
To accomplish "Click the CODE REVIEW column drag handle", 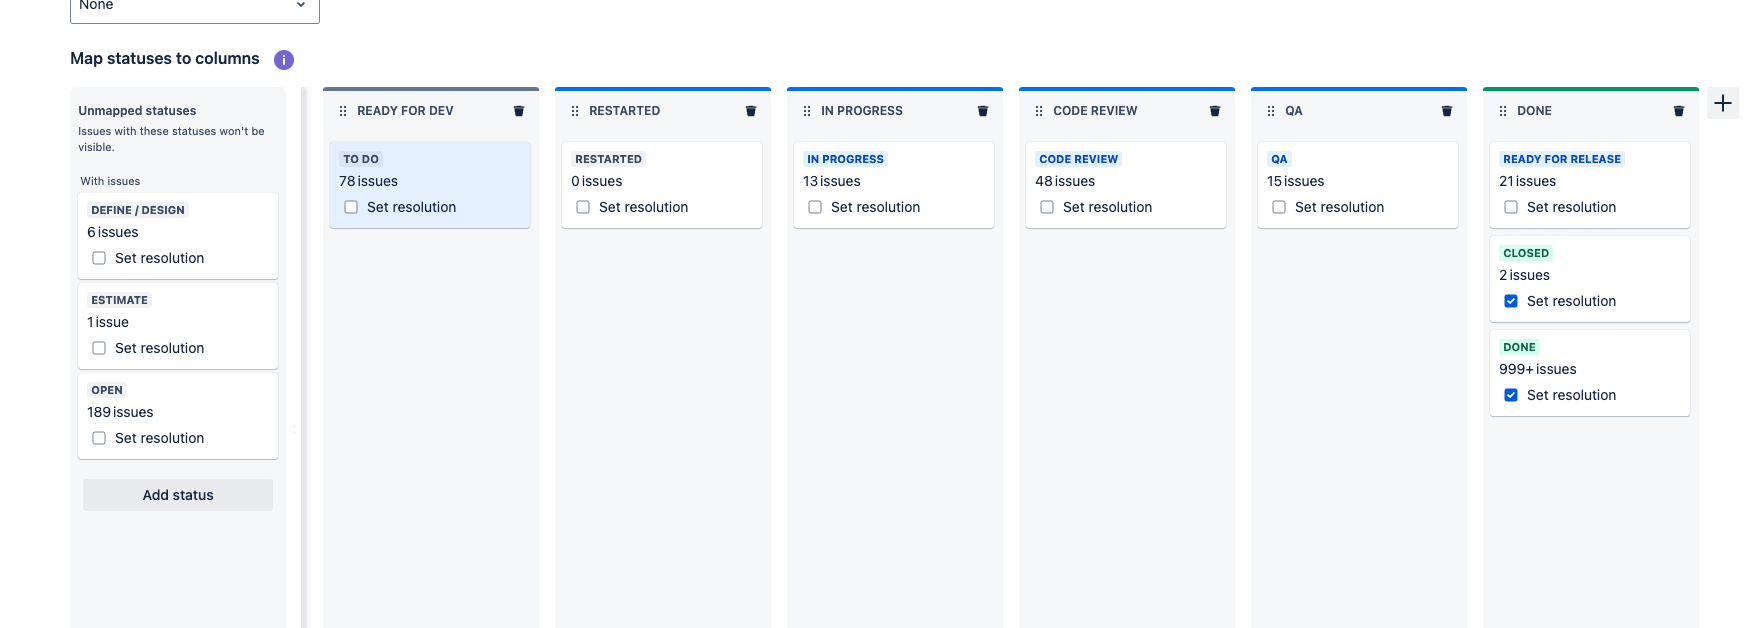I will 1039,111.
